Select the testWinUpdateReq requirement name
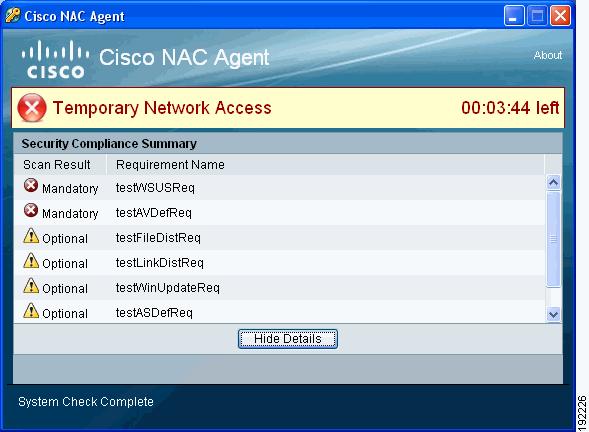This screenshot has height=432, width=589. [x=168, y=288]
